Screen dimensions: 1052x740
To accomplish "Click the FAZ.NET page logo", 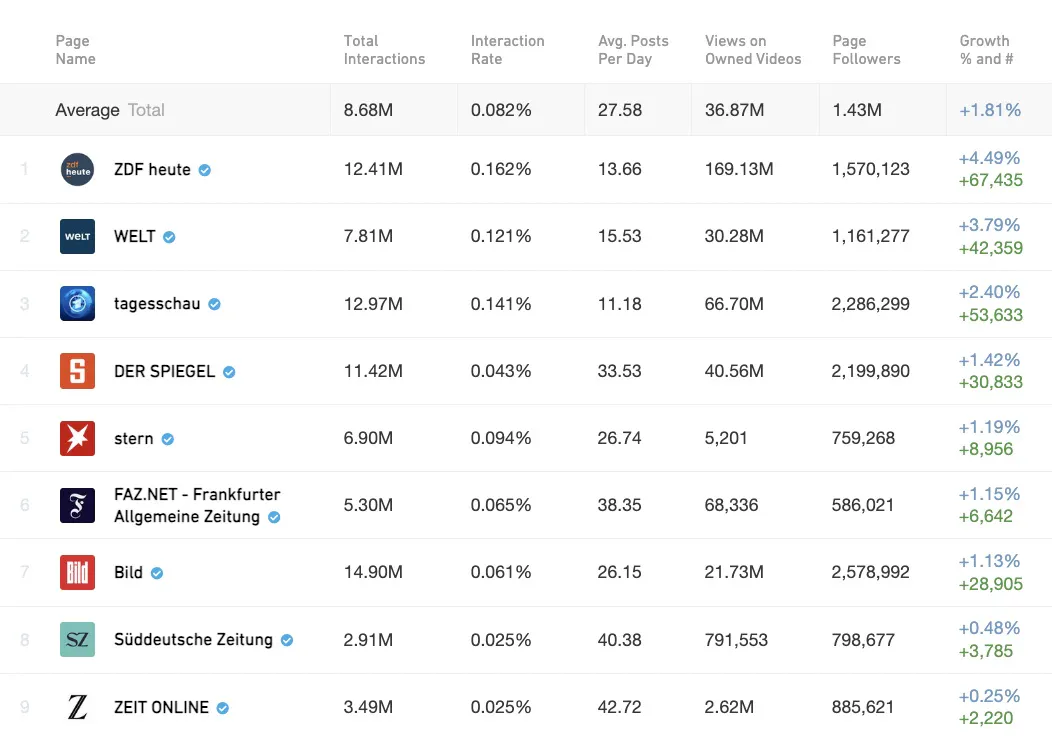I will [x=77, y=505].
